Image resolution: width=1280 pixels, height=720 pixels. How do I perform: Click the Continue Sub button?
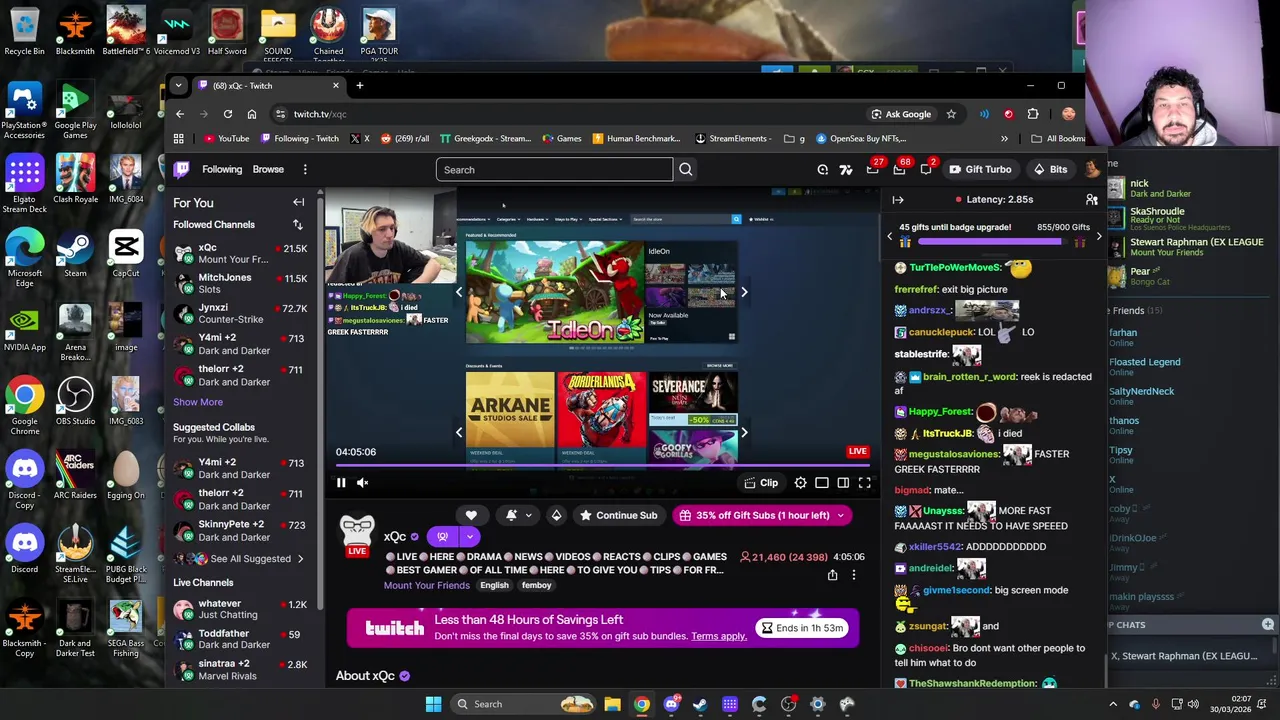point(618,515)
